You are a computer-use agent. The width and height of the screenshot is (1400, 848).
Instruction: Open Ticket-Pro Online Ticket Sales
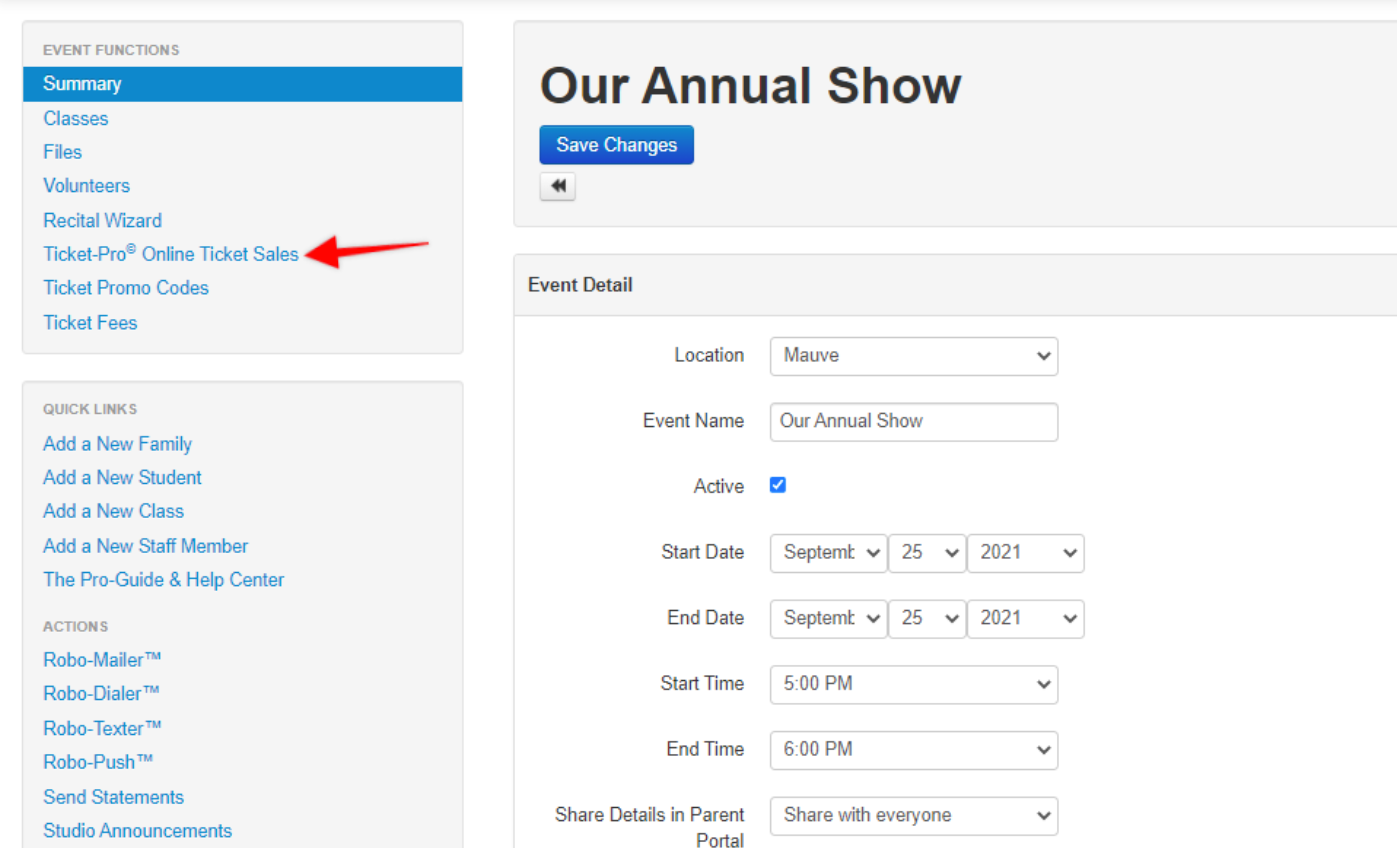[x=171, y=254]
